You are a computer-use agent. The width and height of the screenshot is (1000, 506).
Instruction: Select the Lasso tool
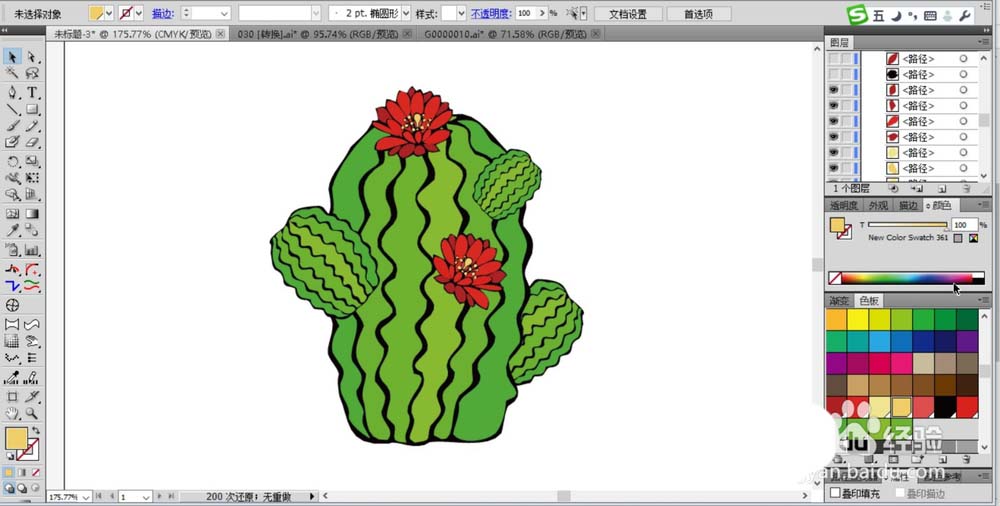click(32, 74)
